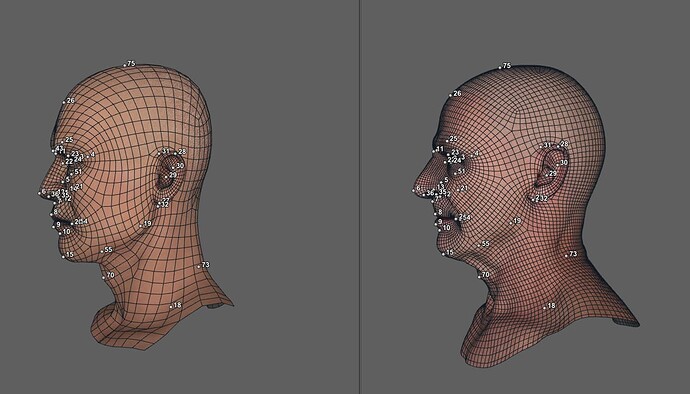Pick landmark 4 on the right head's temple
This screenshot has height=394, width=690.
point(472,155)
